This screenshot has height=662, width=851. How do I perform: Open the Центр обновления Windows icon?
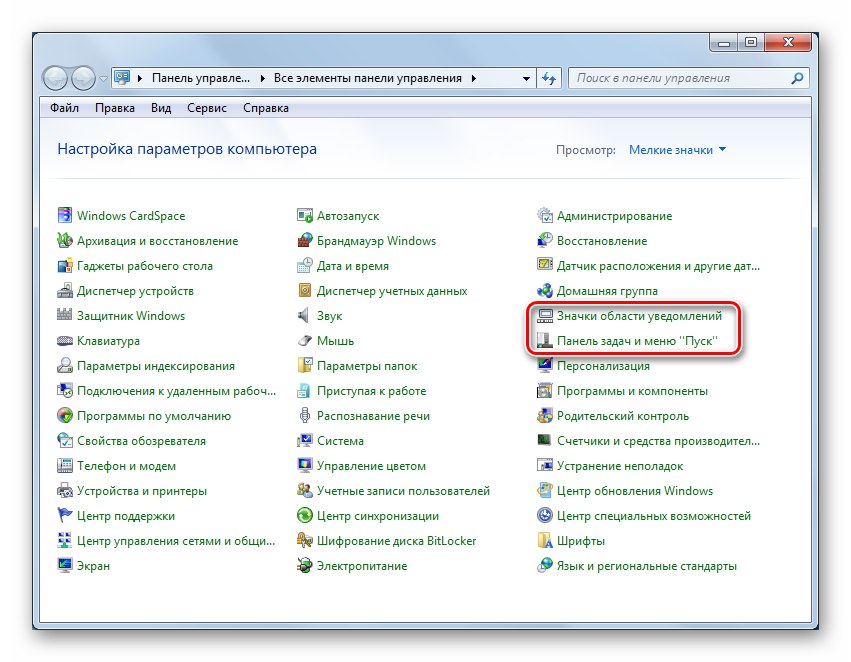(545, 491)
